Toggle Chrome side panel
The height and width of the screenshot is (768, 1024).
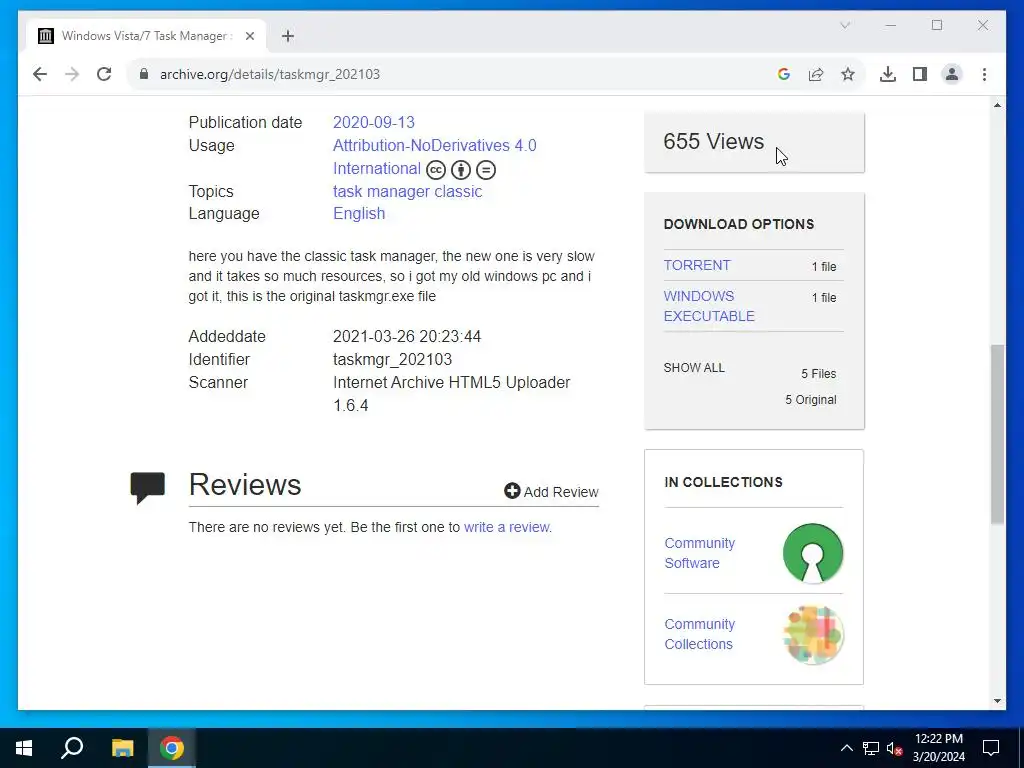coord(920,74)
